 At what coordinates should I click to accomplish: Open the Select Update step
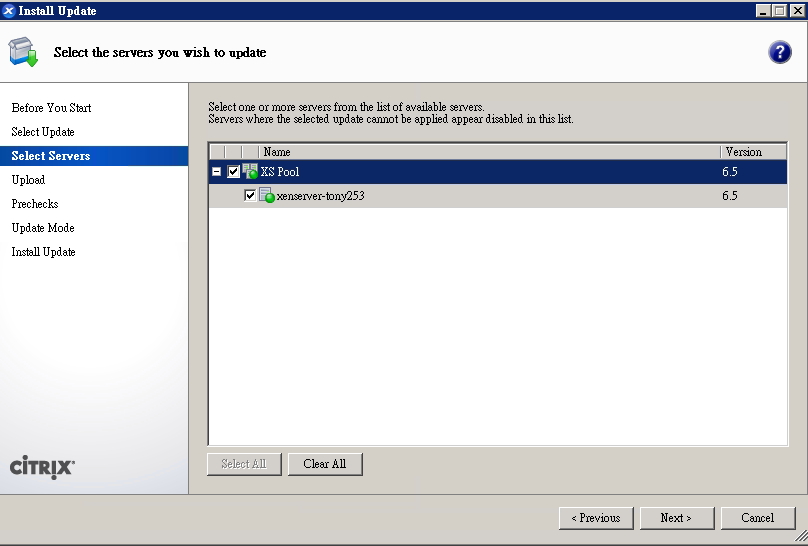tap(43, 132)
